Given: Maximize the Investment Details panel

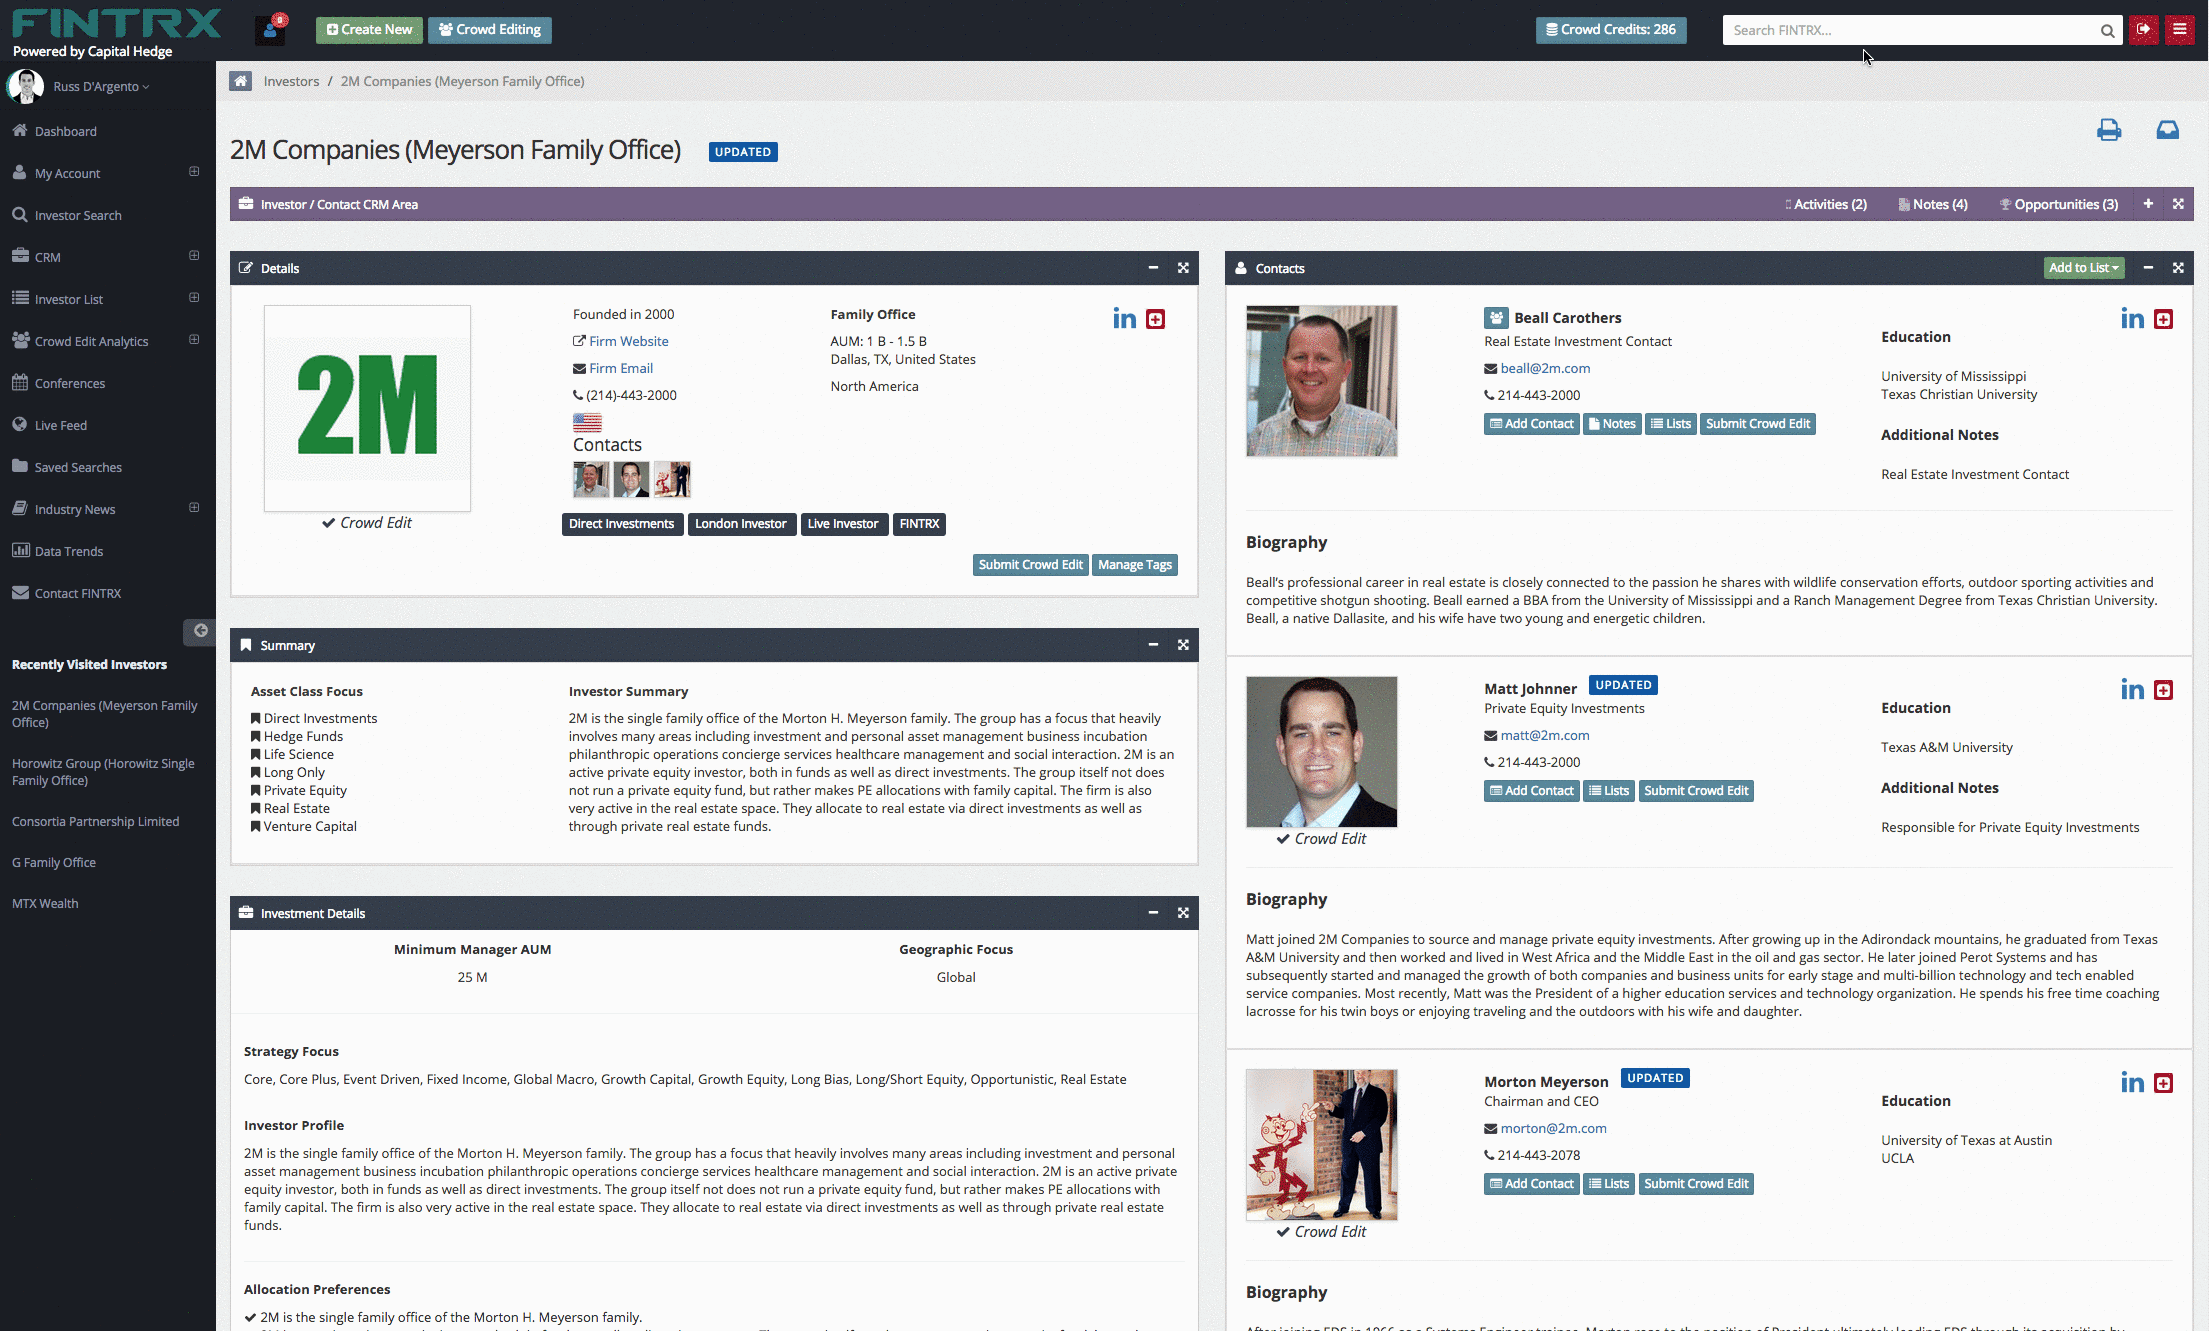Looking at the screenshot, I should click(1183, 913).
